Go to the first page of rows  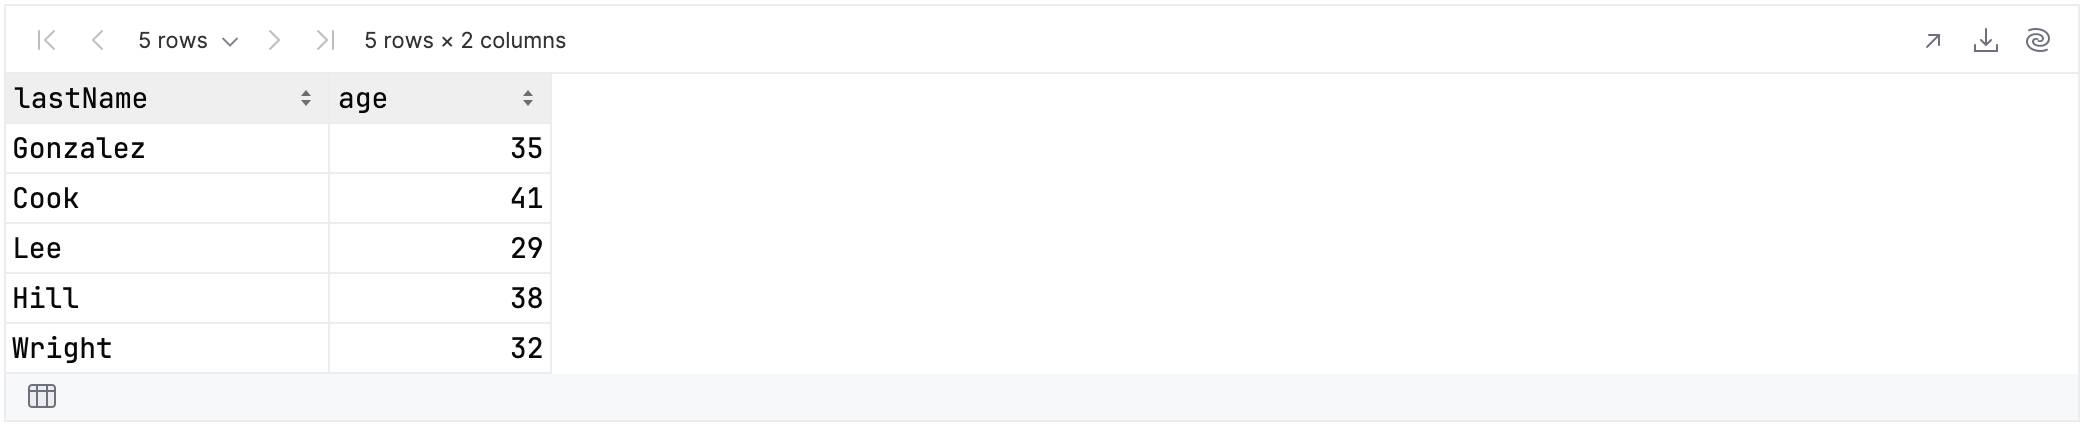pos(46,40)
